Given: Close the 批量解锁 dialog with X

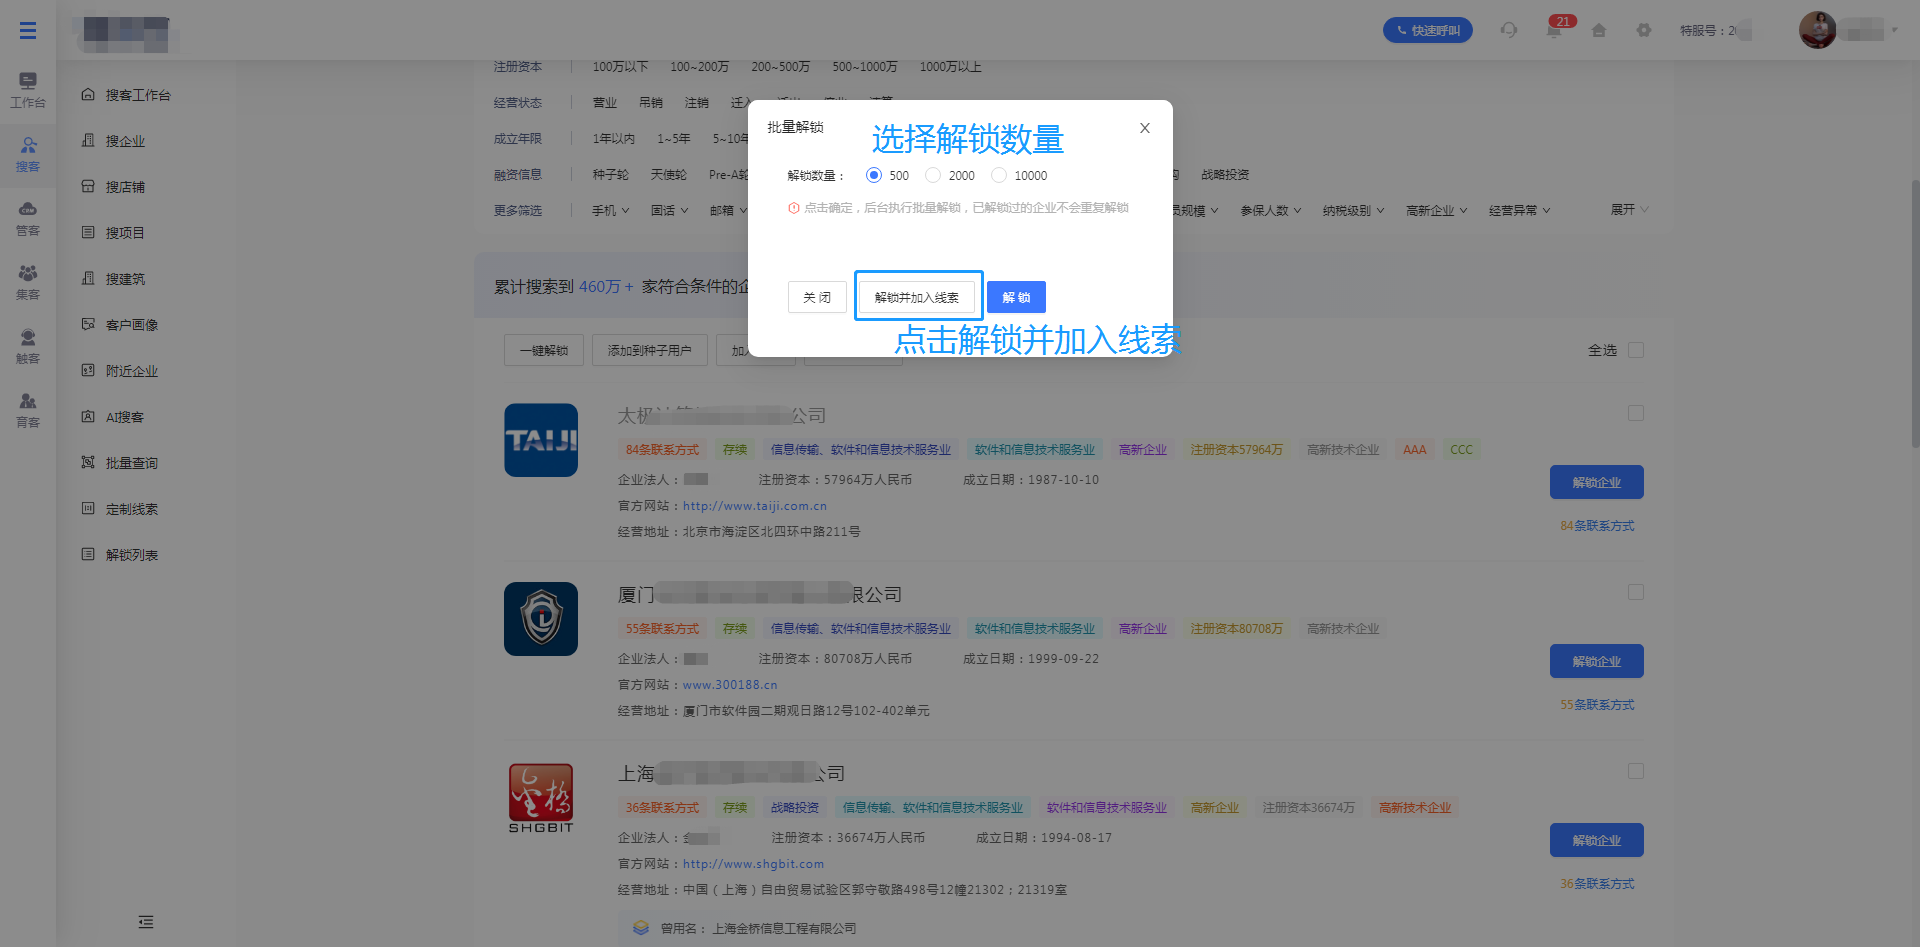Looking at the screenshot, I should [1145, 128].
